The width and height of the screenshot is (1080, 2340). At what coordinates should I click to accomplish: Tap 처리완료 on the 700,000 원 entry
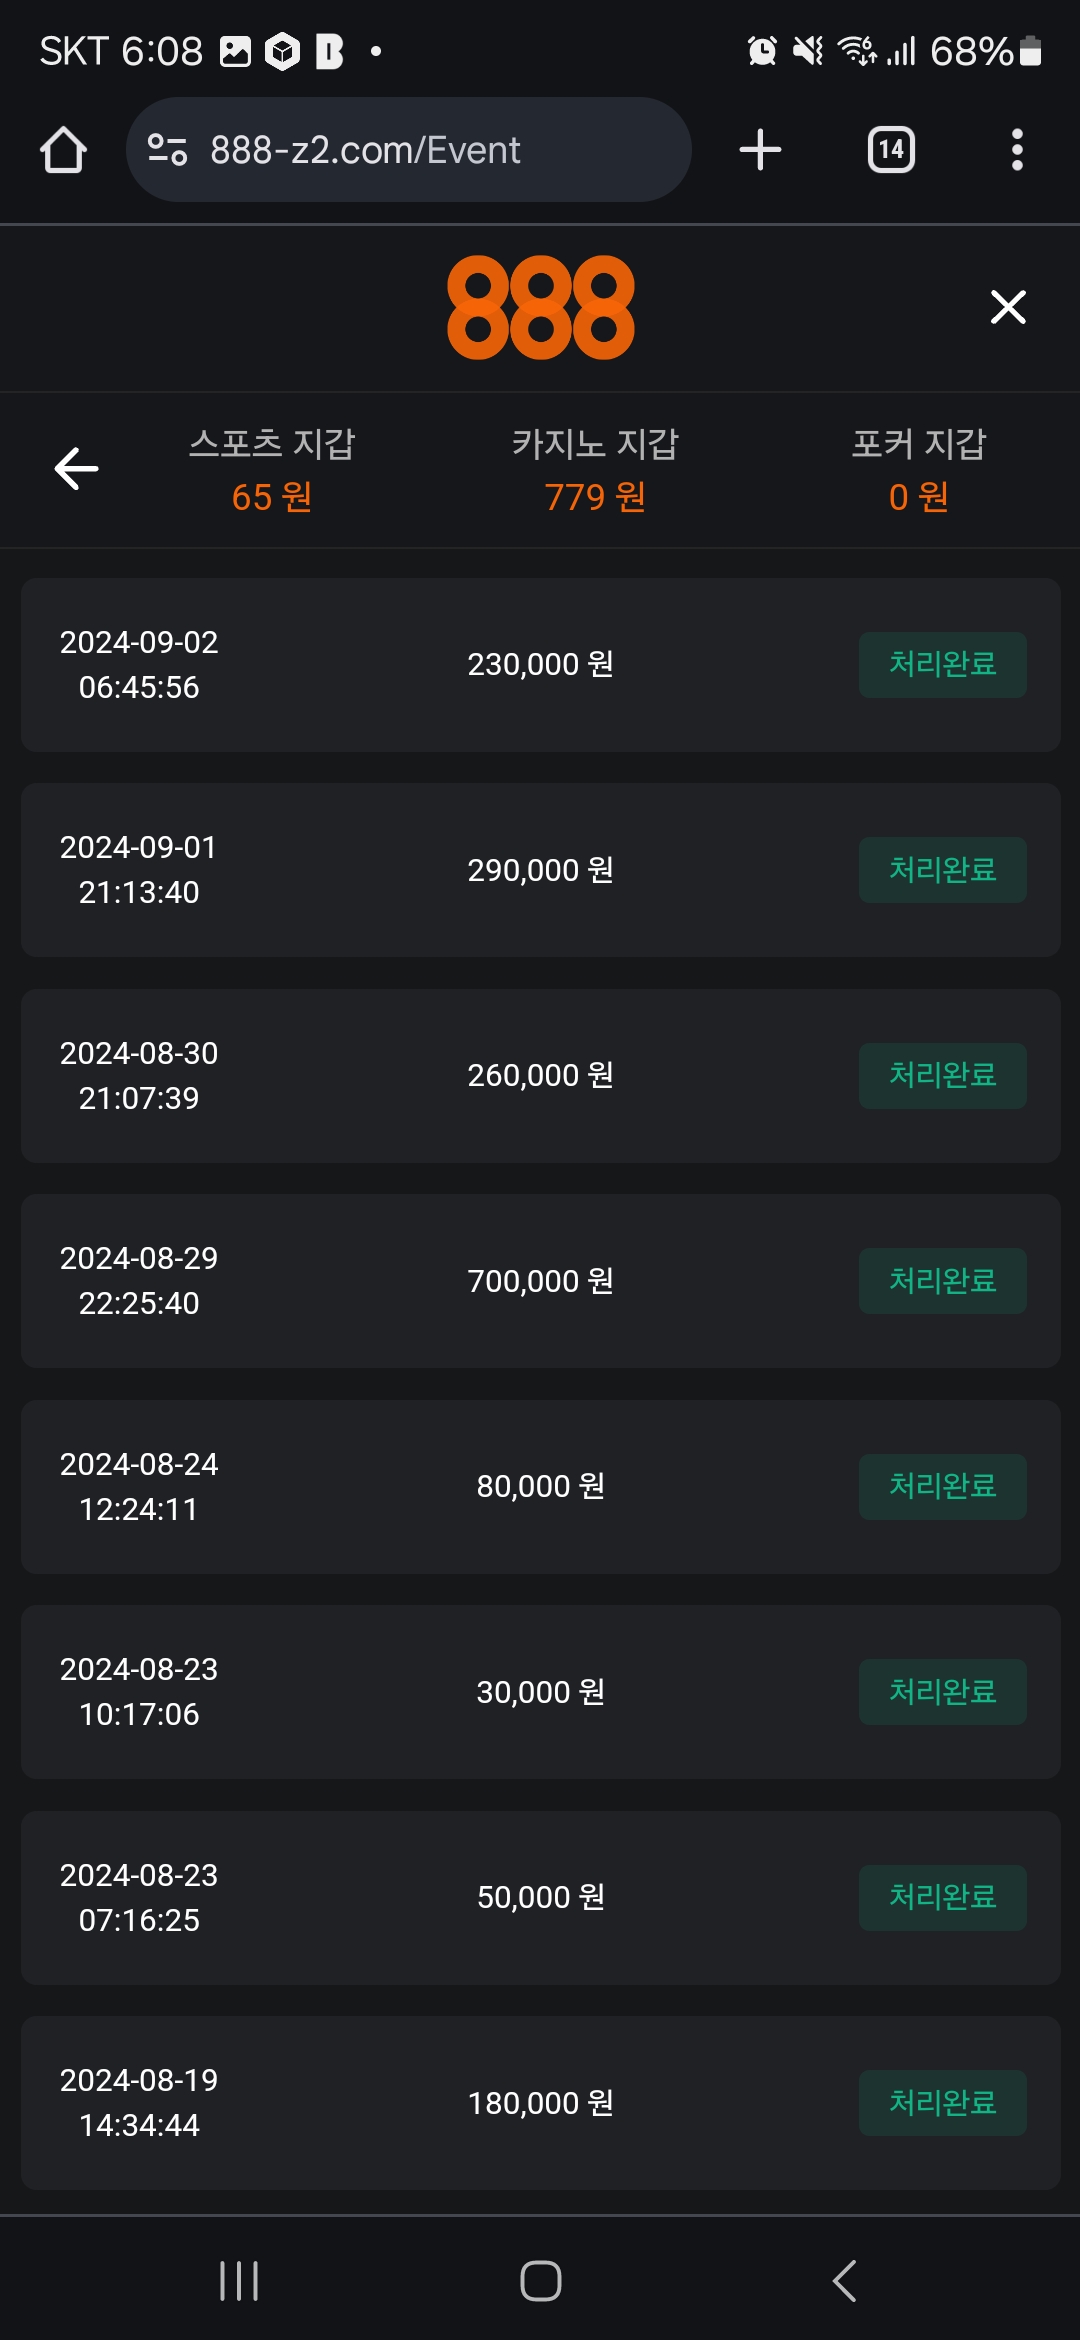(942, 1281)
